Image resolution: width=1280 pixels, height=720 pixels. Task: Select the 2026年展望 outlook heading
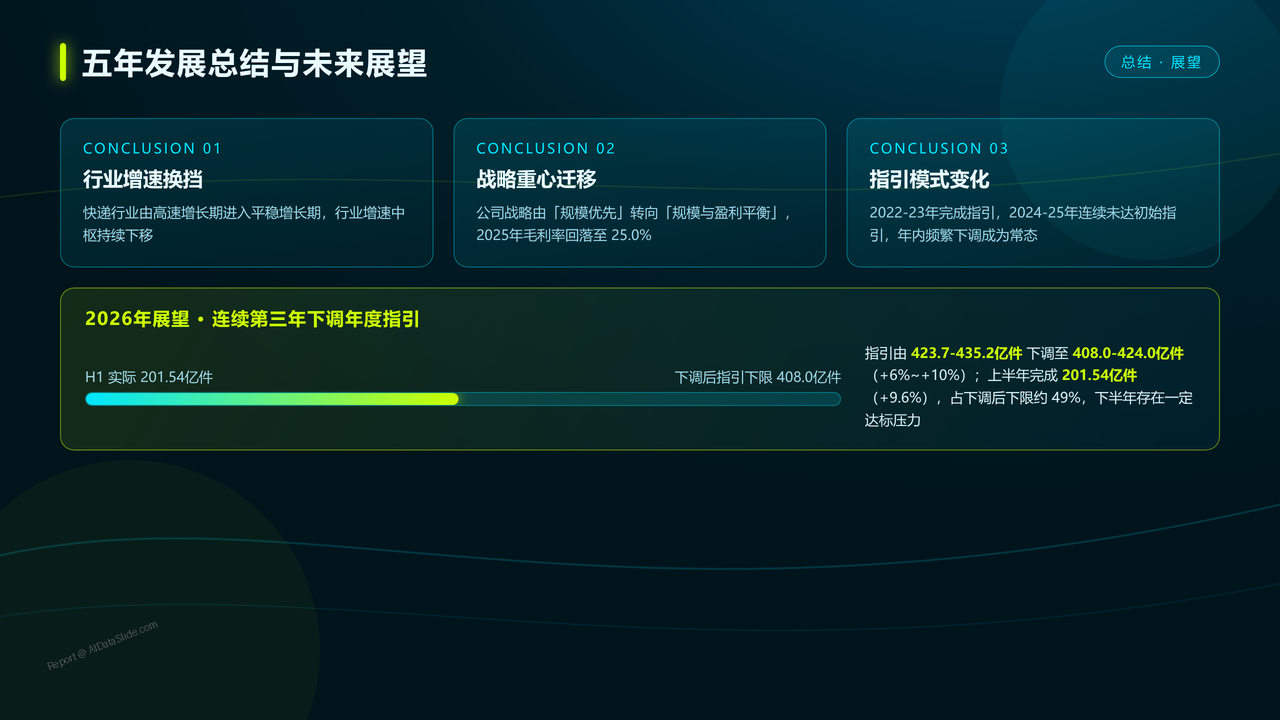coord(252,319)
